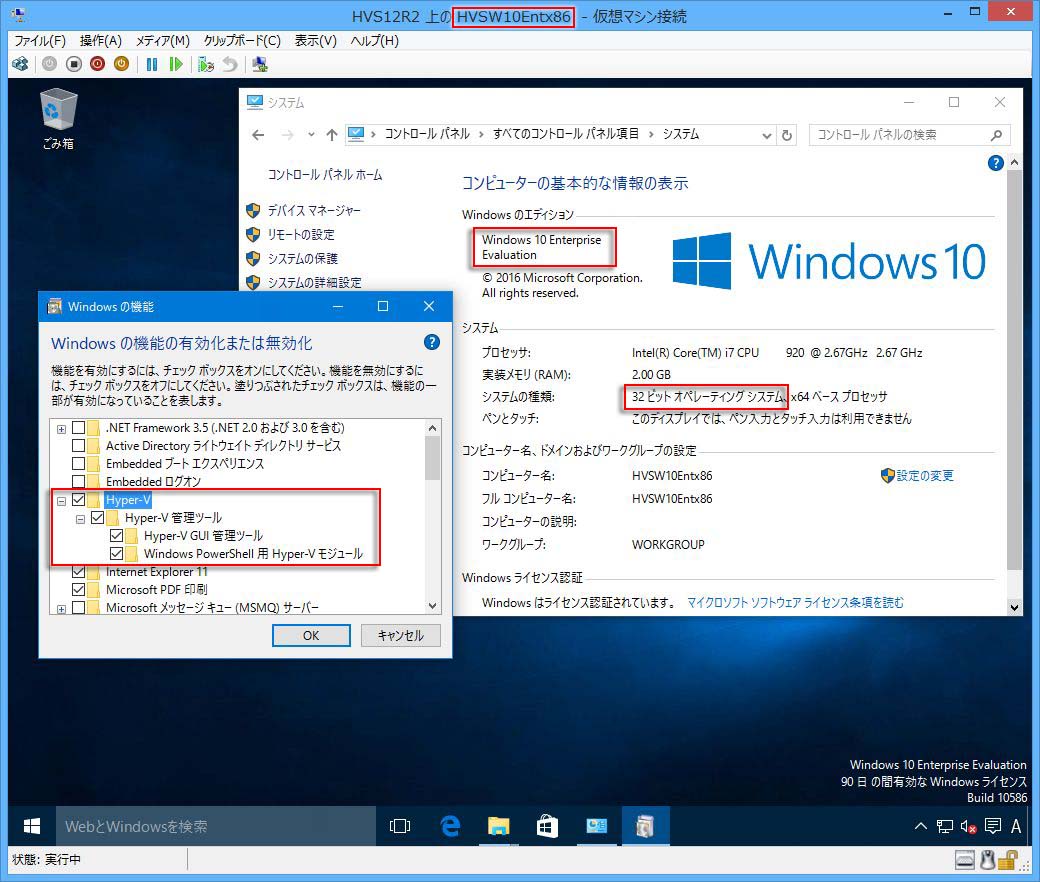Toggle .NET Framework 3.5 checkbox
1040x882 pixels.
click(x=78, y=428)
